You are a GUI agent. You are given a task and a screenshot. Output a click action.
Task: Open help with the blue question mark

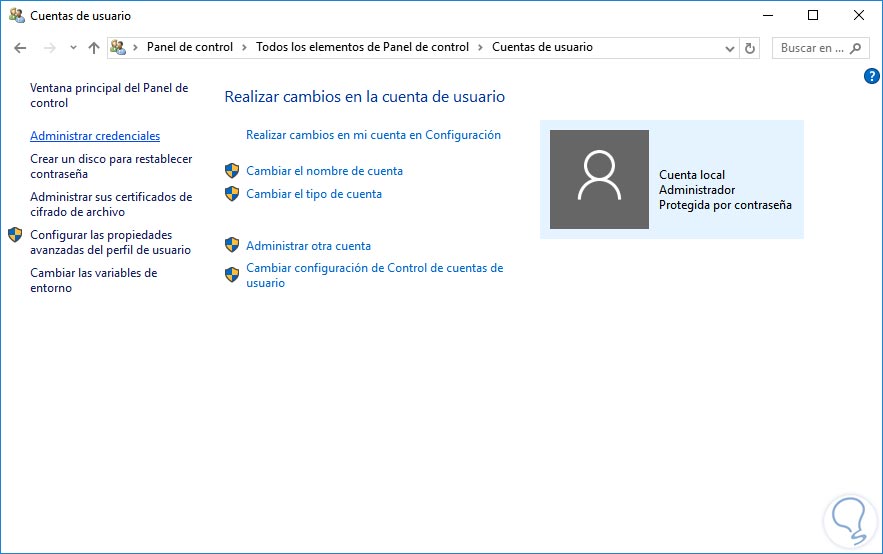872,75
